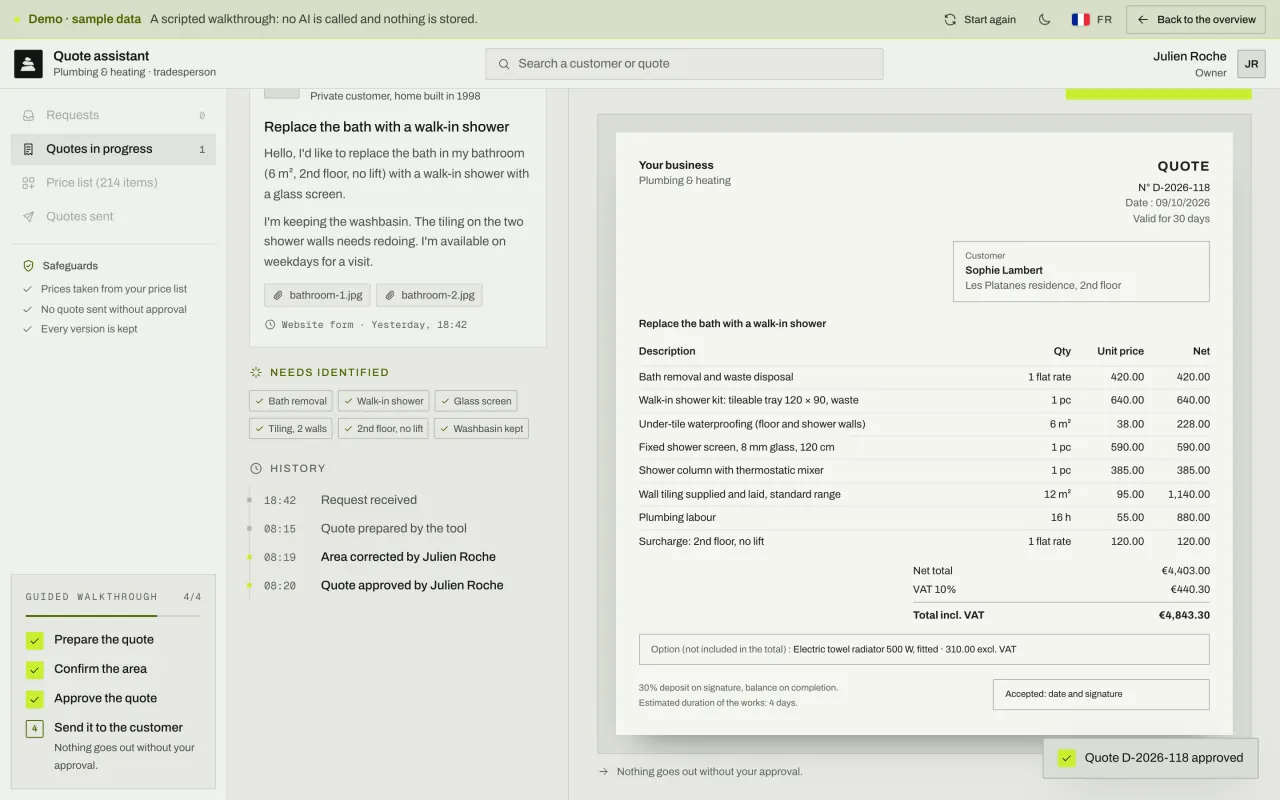Toggle the Confirm the area checkbox

pos(35,670)
